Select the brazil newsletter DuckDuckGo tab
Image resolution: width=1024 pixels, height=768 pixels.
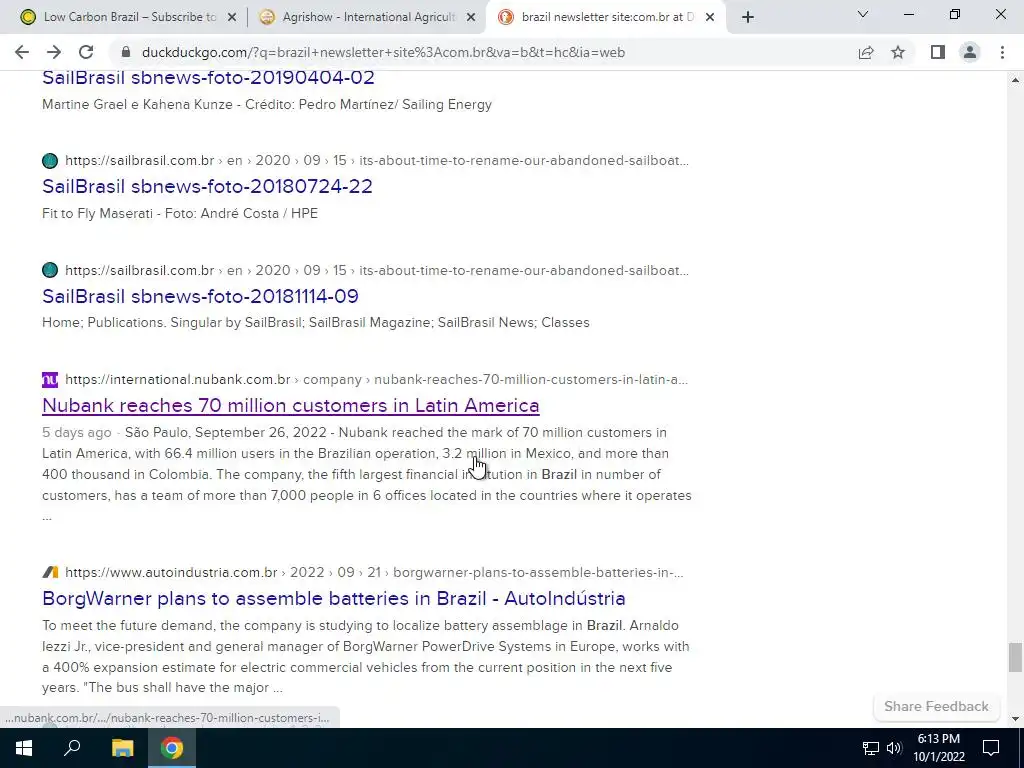(605, 18)
